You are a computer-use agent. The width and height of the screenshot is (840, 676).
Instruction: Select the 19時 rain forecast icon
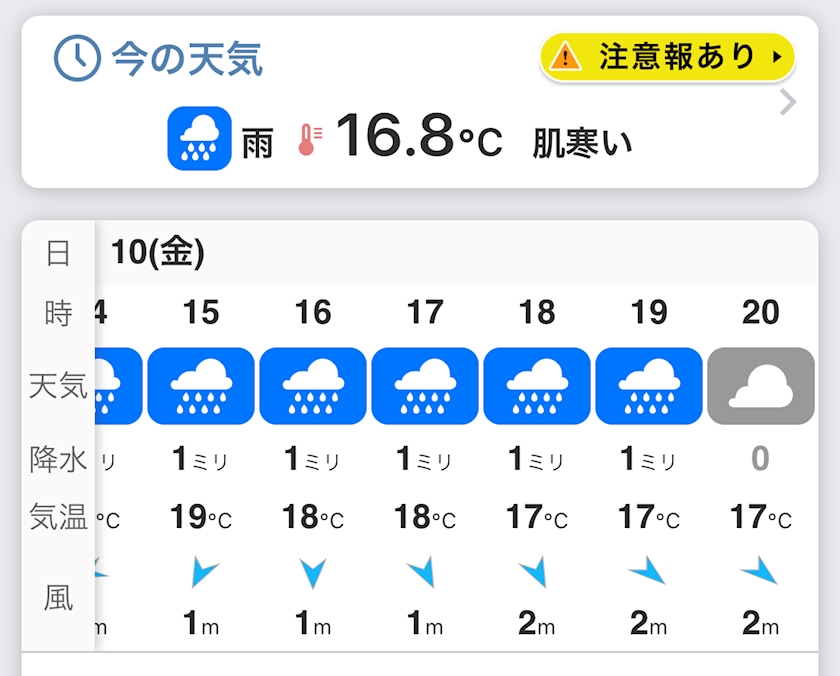click(x=649, y=386)
